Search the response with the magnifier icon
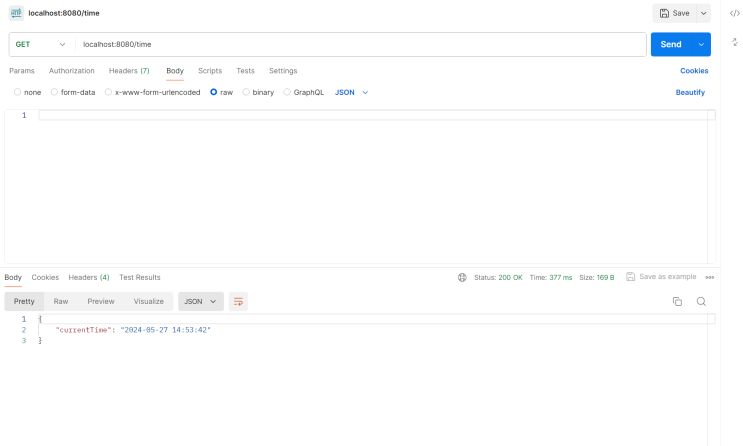The image size is (743, 446). [701, 301]
